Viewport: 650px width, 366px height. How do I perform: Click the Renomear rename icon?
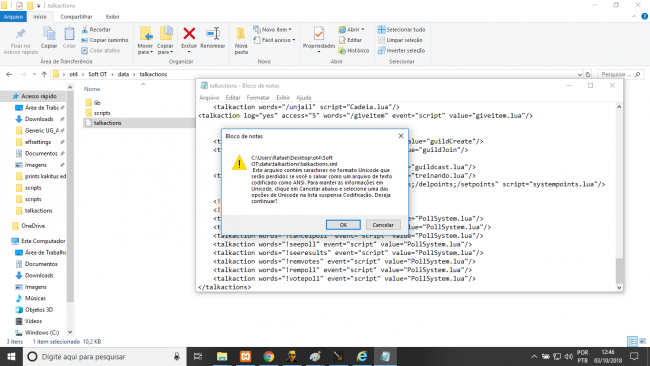point(213,38)
